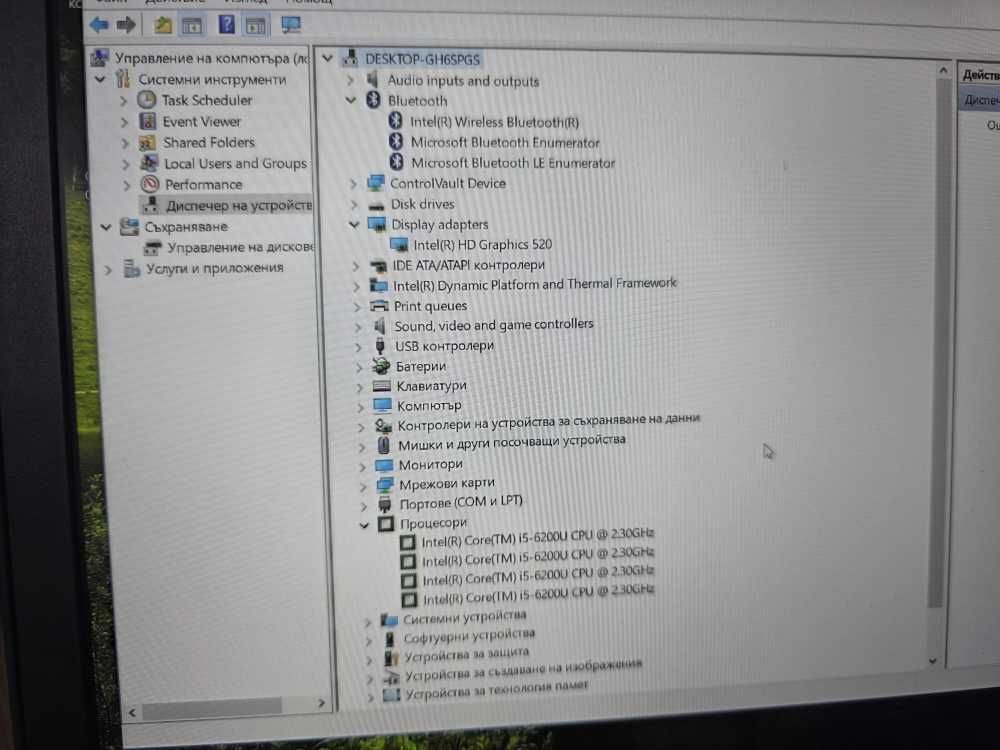Click the Батерии battery icon
1000x750 pixels.
tap(381, 366)
